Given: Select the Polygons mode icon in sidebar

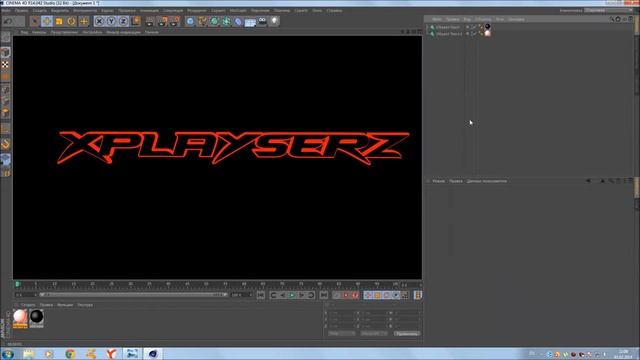Looking at the screenshot, I should [x=6, y=112].
